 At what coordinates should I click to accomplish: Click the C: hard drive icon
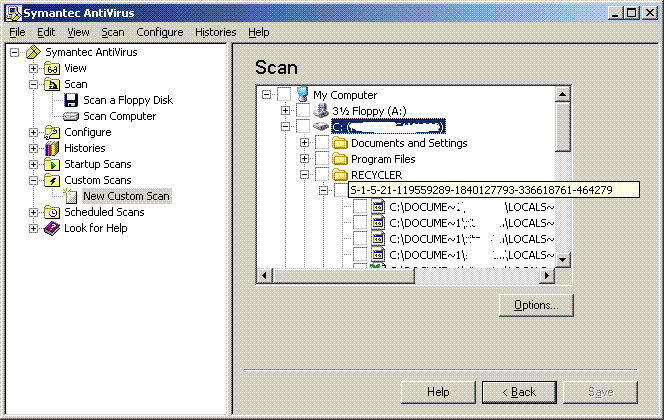321,126
